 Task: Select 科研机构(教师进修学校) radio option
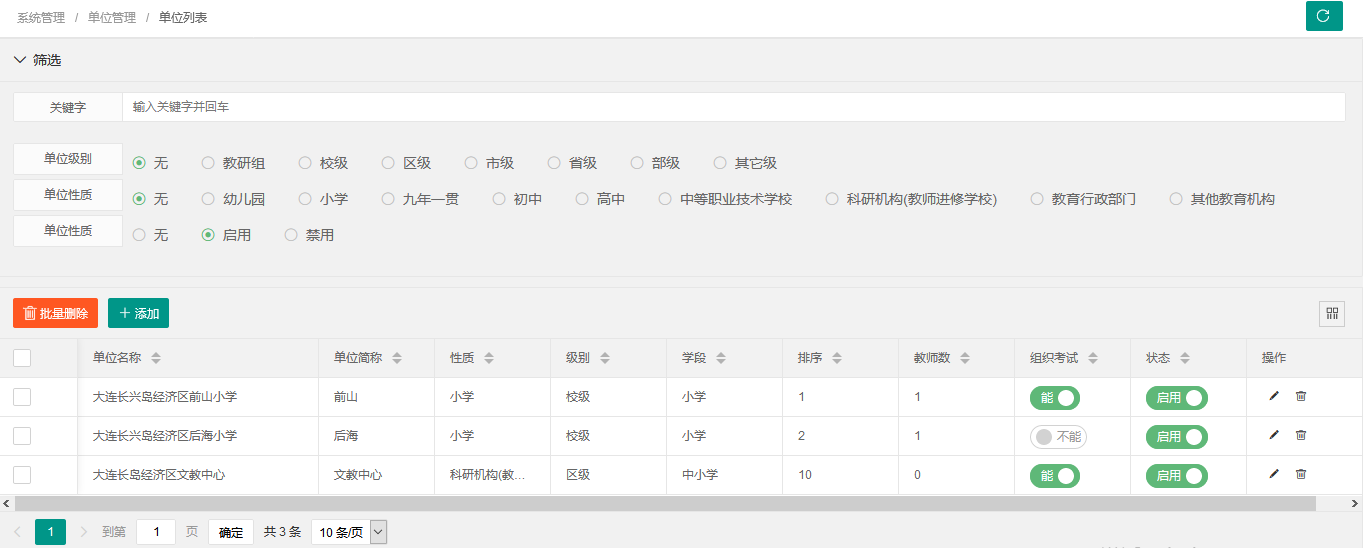(832, 199)
